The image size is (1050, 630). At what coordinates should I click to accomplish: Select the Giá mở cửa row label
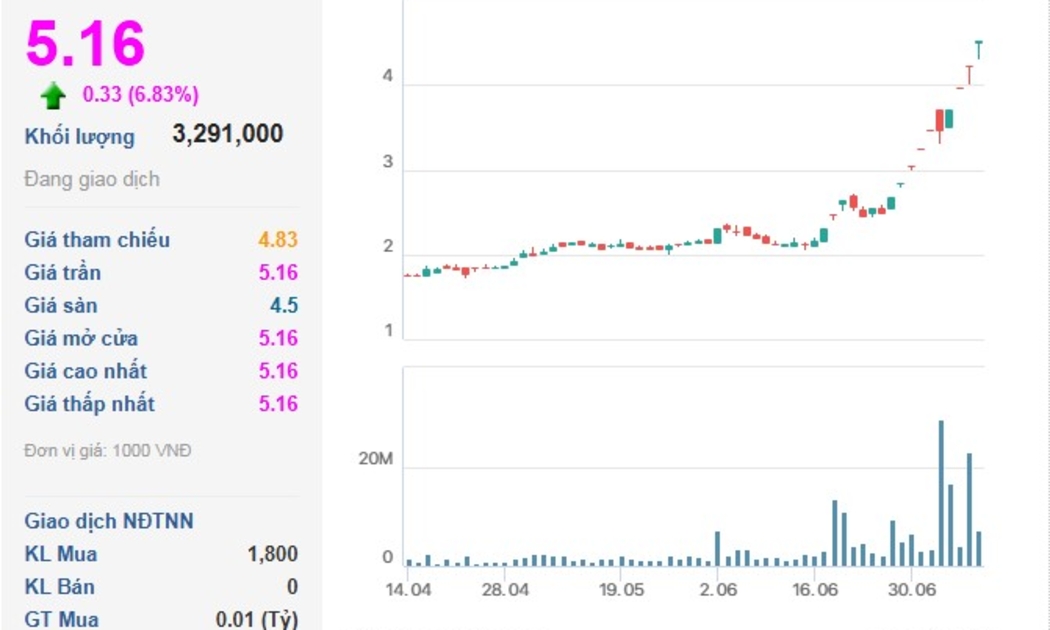click(x=81, y=339)
